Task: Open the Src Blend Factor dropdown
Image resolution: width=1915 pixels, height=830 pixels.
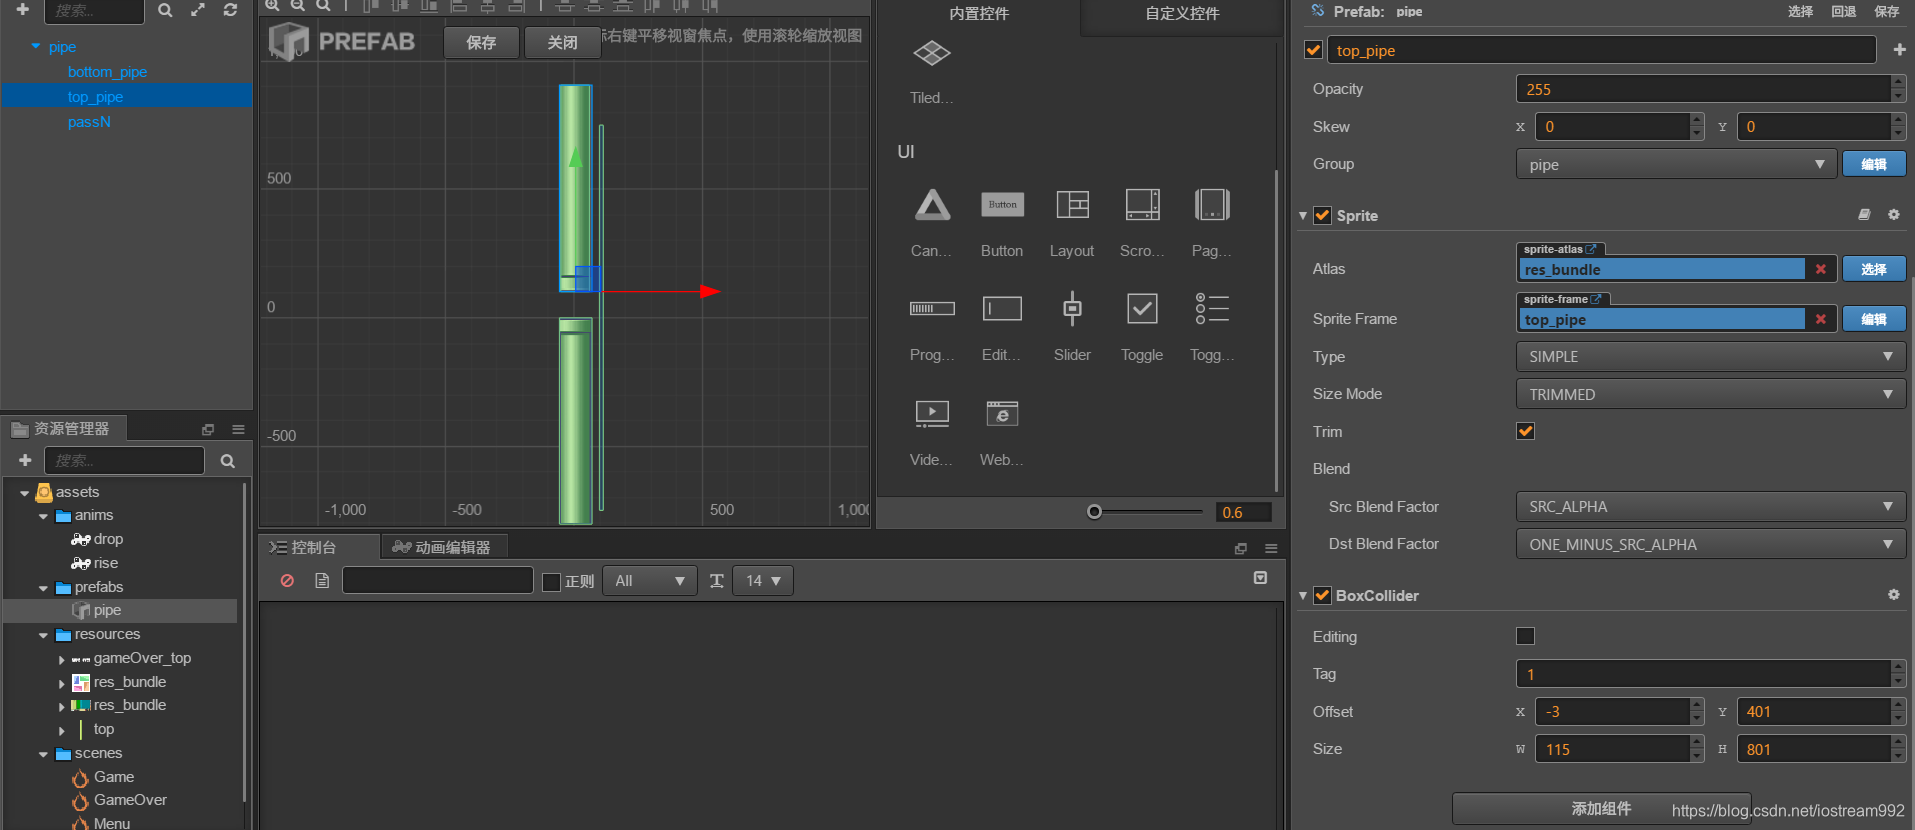Action: [1711, 506]
